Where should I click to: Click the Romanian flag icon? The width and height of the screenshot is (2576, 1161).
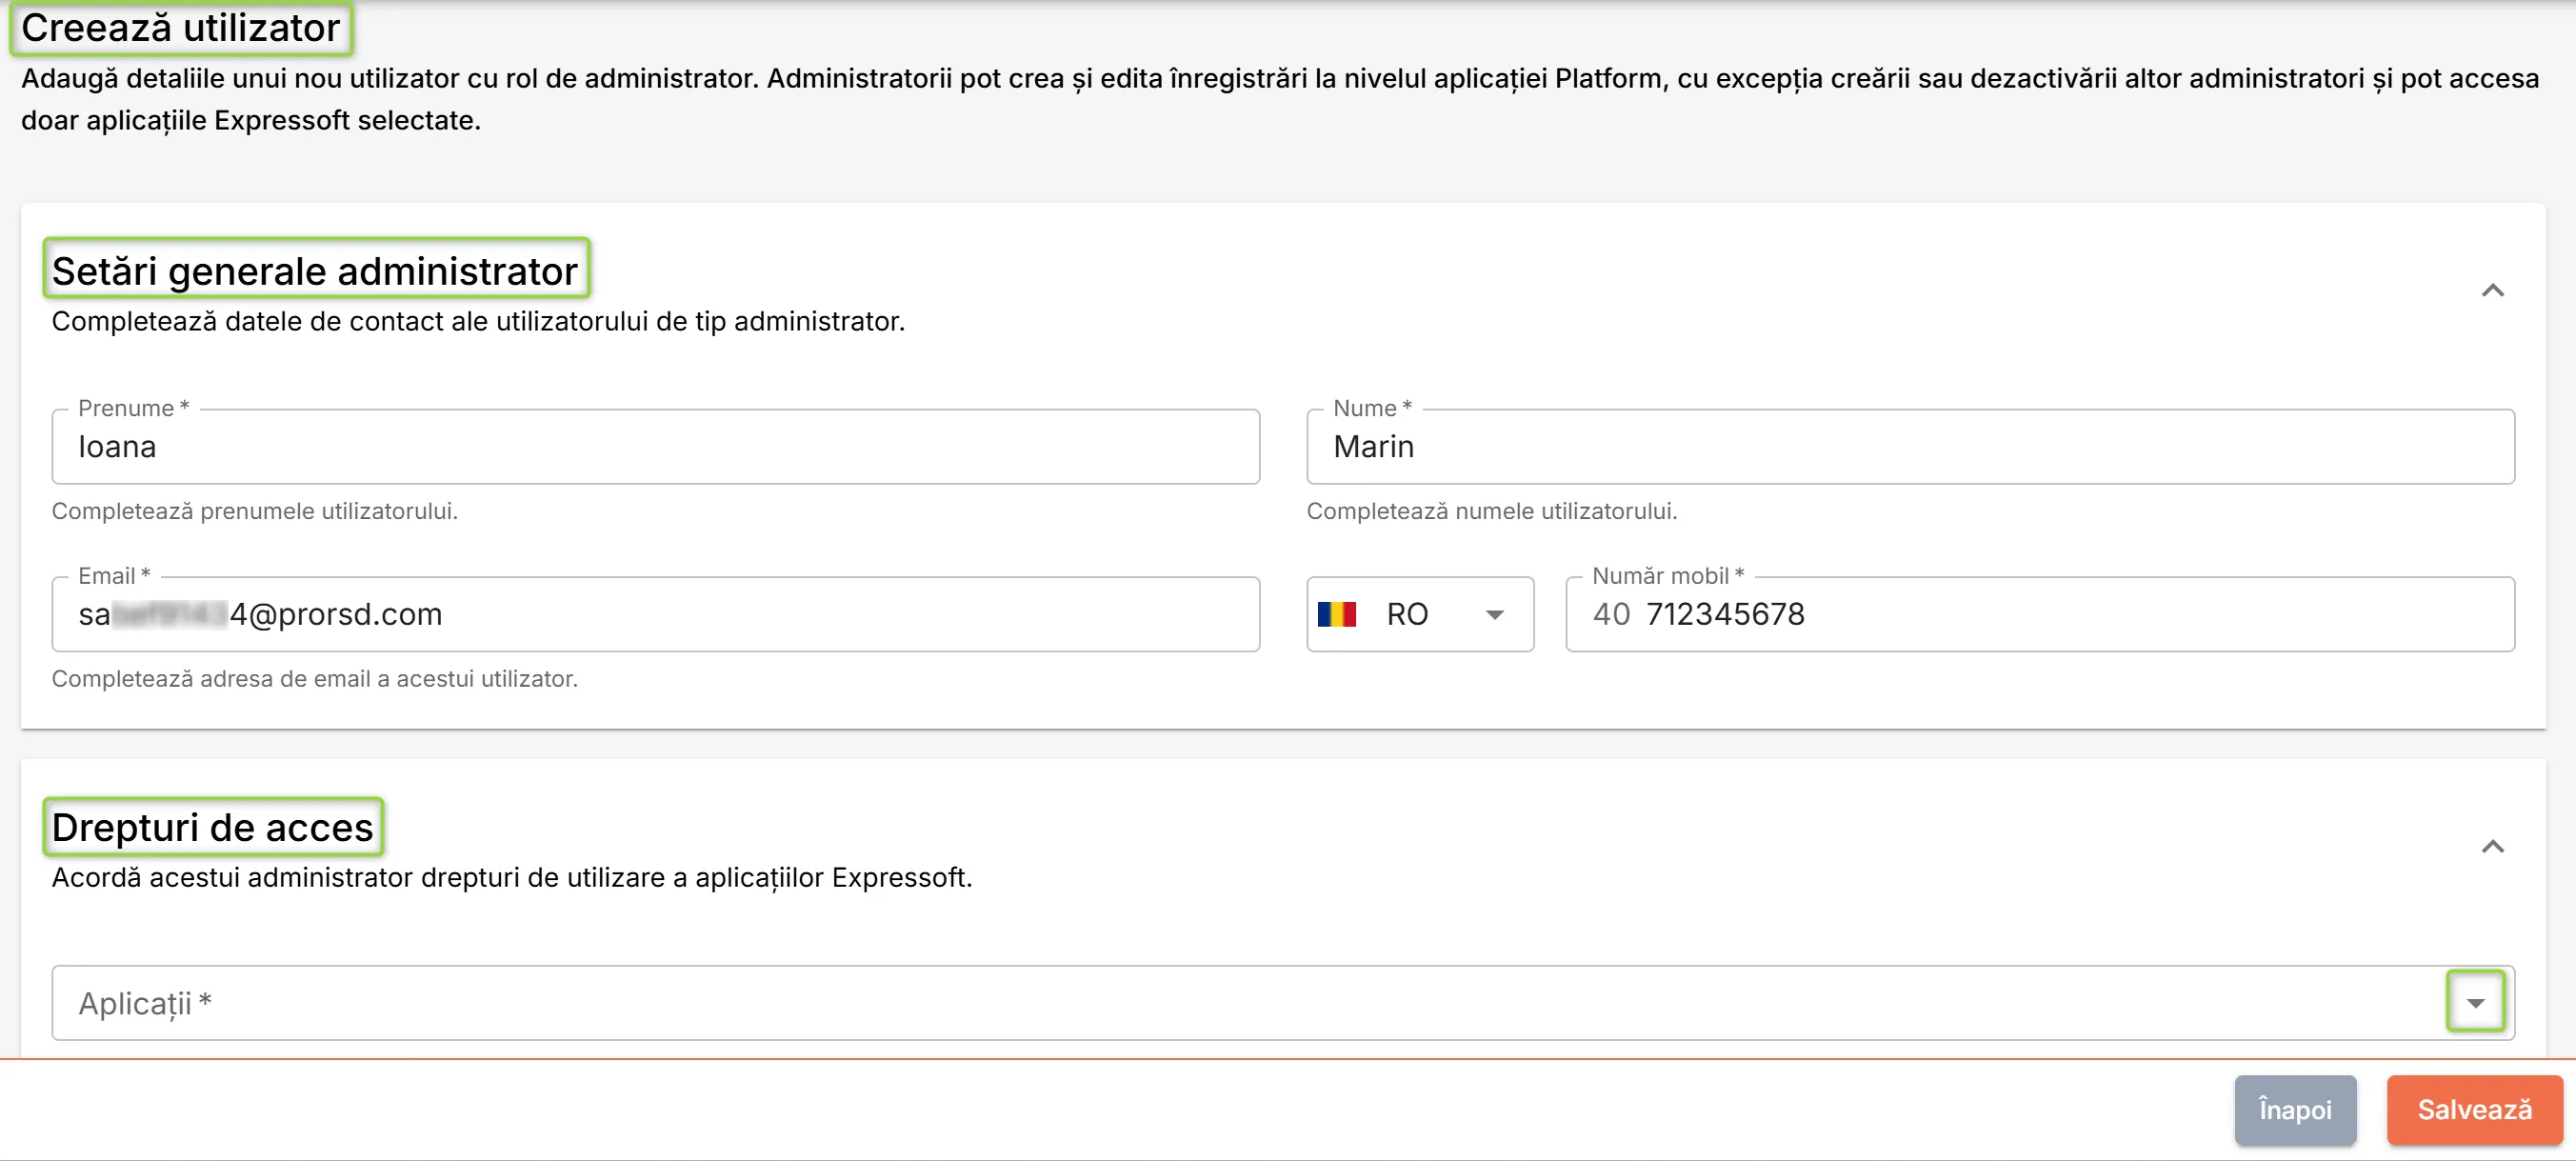pos(1337,613)
